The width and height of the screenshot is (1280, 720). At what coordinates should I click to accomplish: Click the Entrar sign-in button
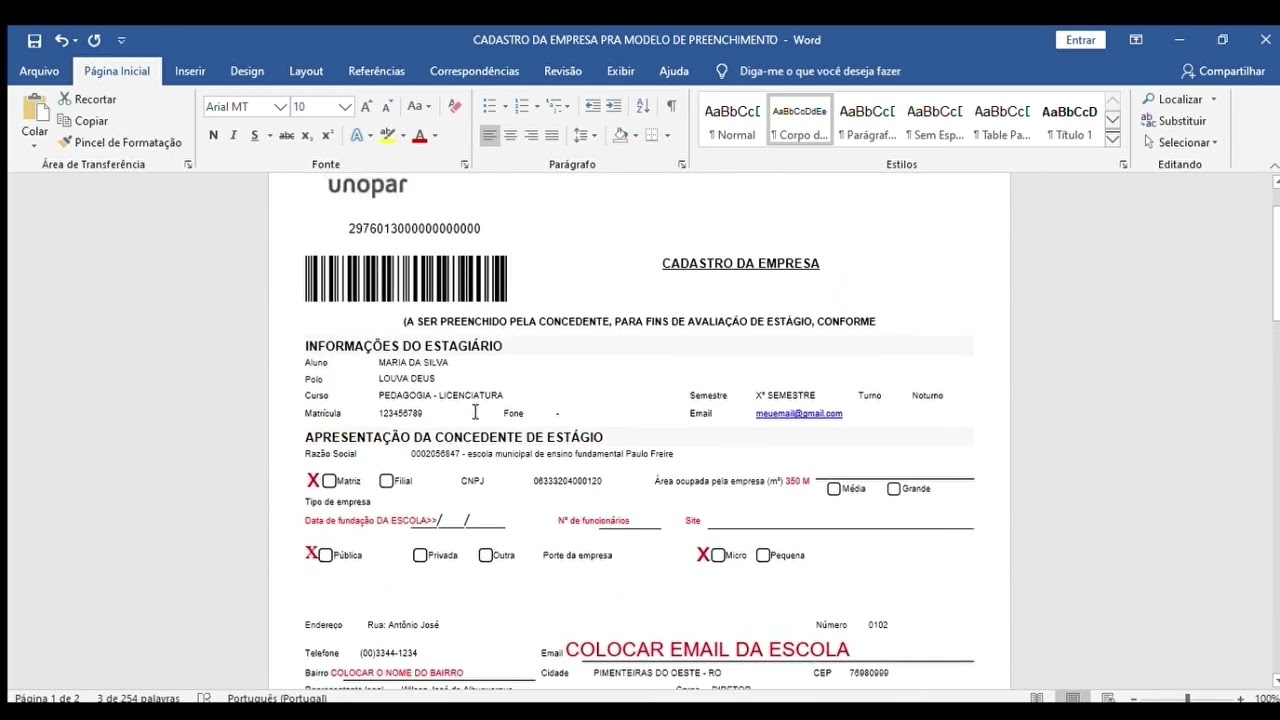click(1080, 40)
